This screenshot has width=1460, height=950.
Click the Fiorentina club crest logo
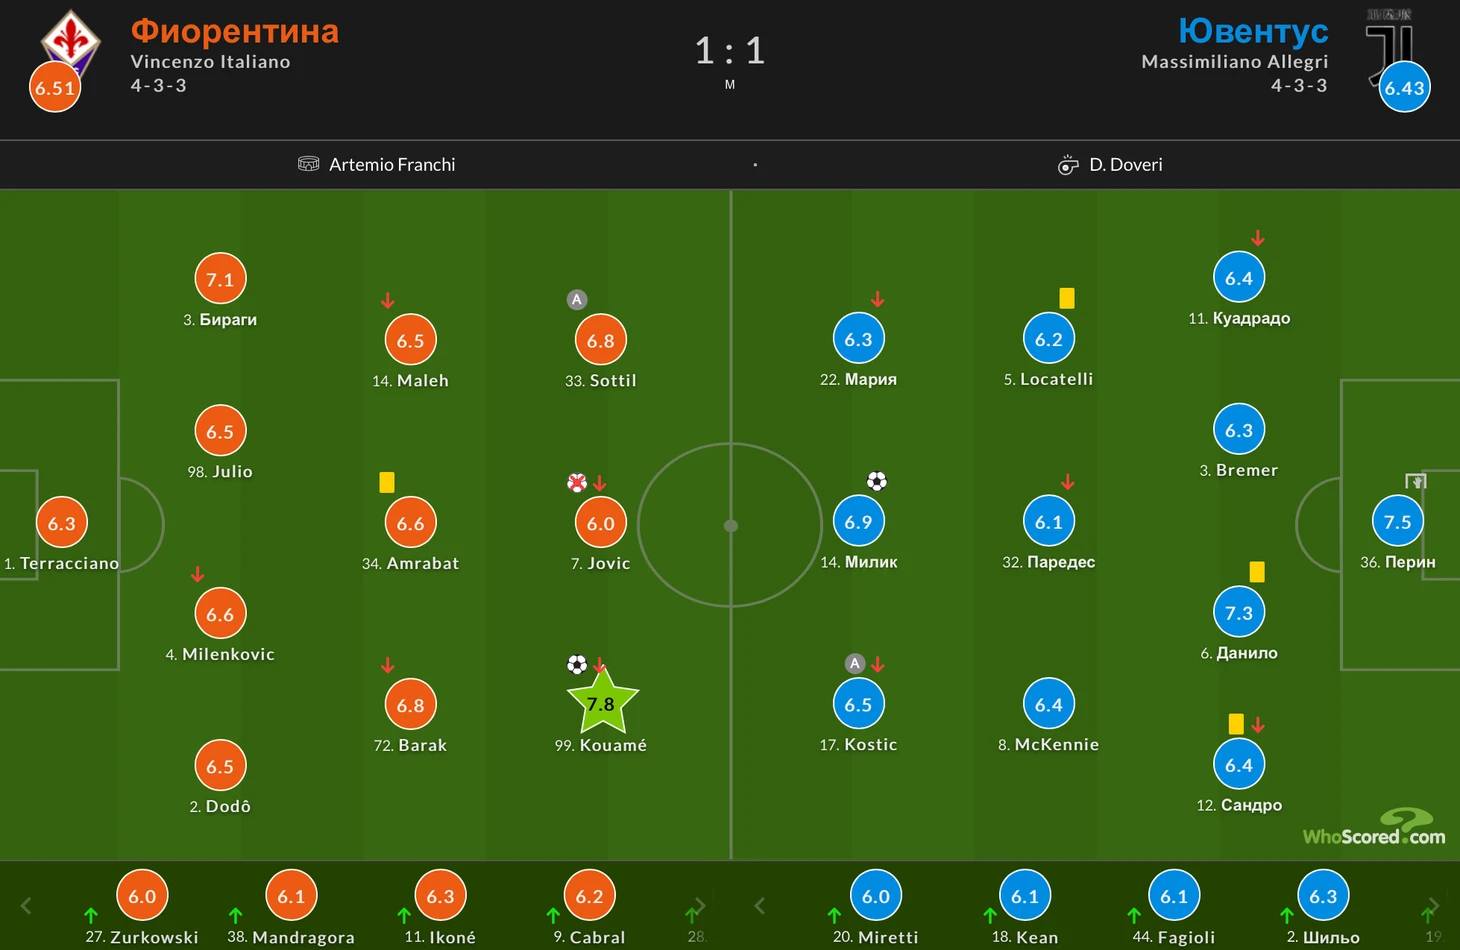coord(70,45)
